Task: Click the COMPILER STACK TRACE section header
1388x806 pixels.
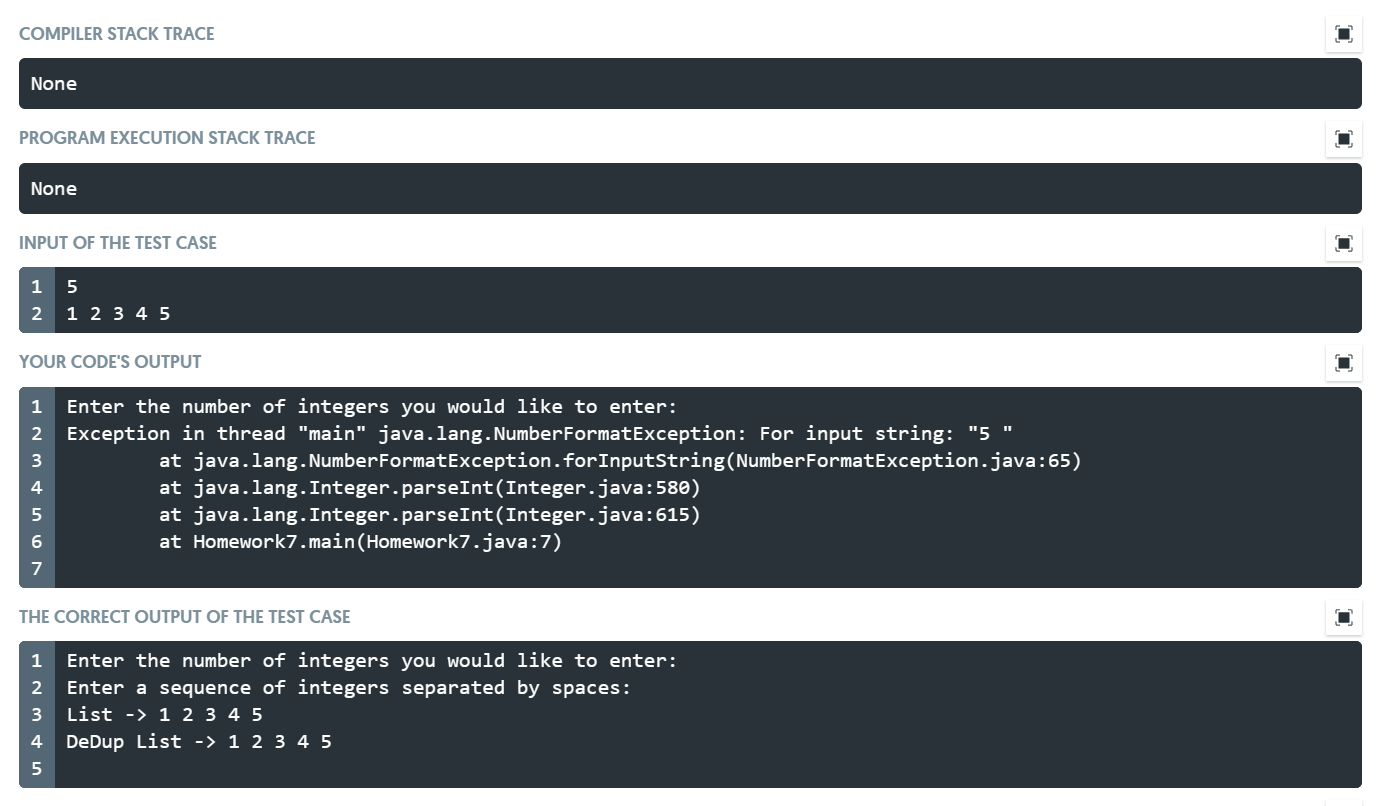Action: [x=116, y=33]
